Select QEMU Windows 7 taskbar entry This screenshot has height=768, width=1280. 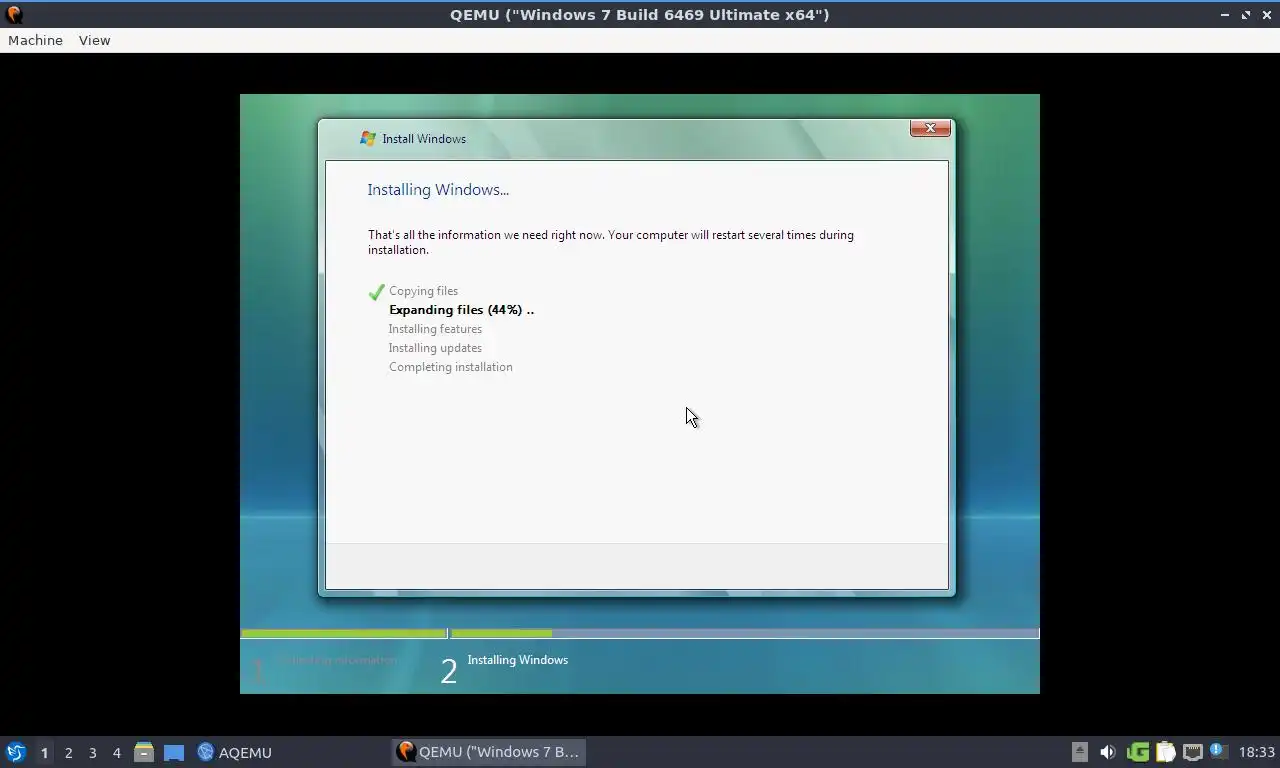click(488, 752)
